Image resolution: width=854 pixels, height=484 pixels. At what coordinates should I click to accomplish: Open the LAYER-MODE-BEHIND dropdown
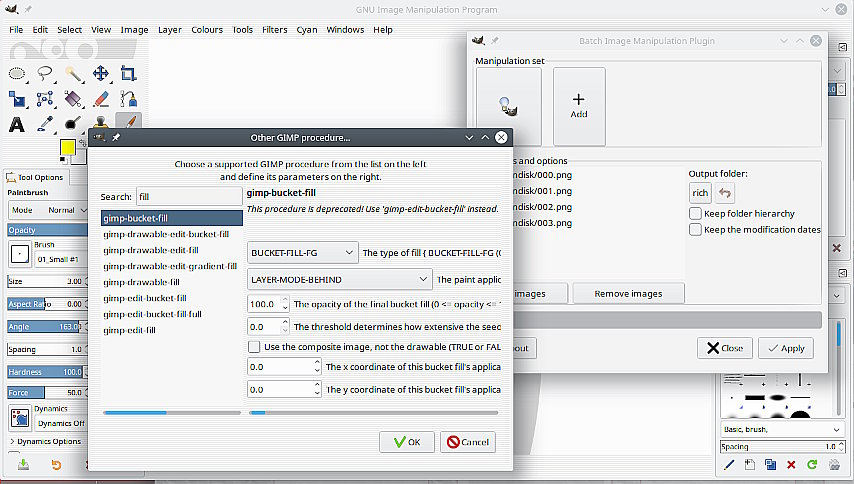[x=339, y=279]
